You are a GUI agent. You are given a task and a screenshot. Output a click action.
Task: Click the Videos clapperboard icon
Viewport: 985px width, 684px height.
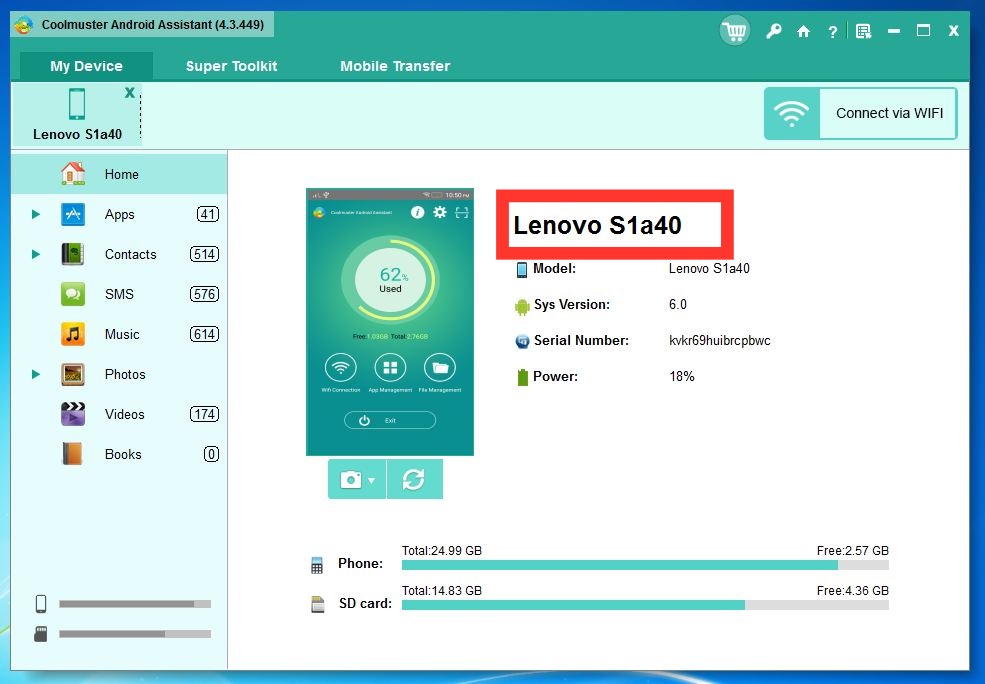73,414
